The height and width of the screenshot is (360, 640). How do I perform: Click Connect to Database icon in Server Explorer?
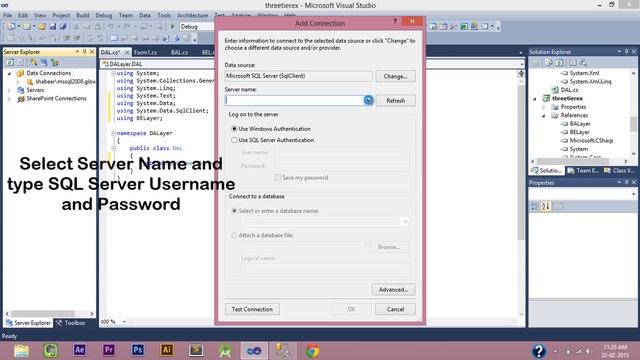point(34,62)
